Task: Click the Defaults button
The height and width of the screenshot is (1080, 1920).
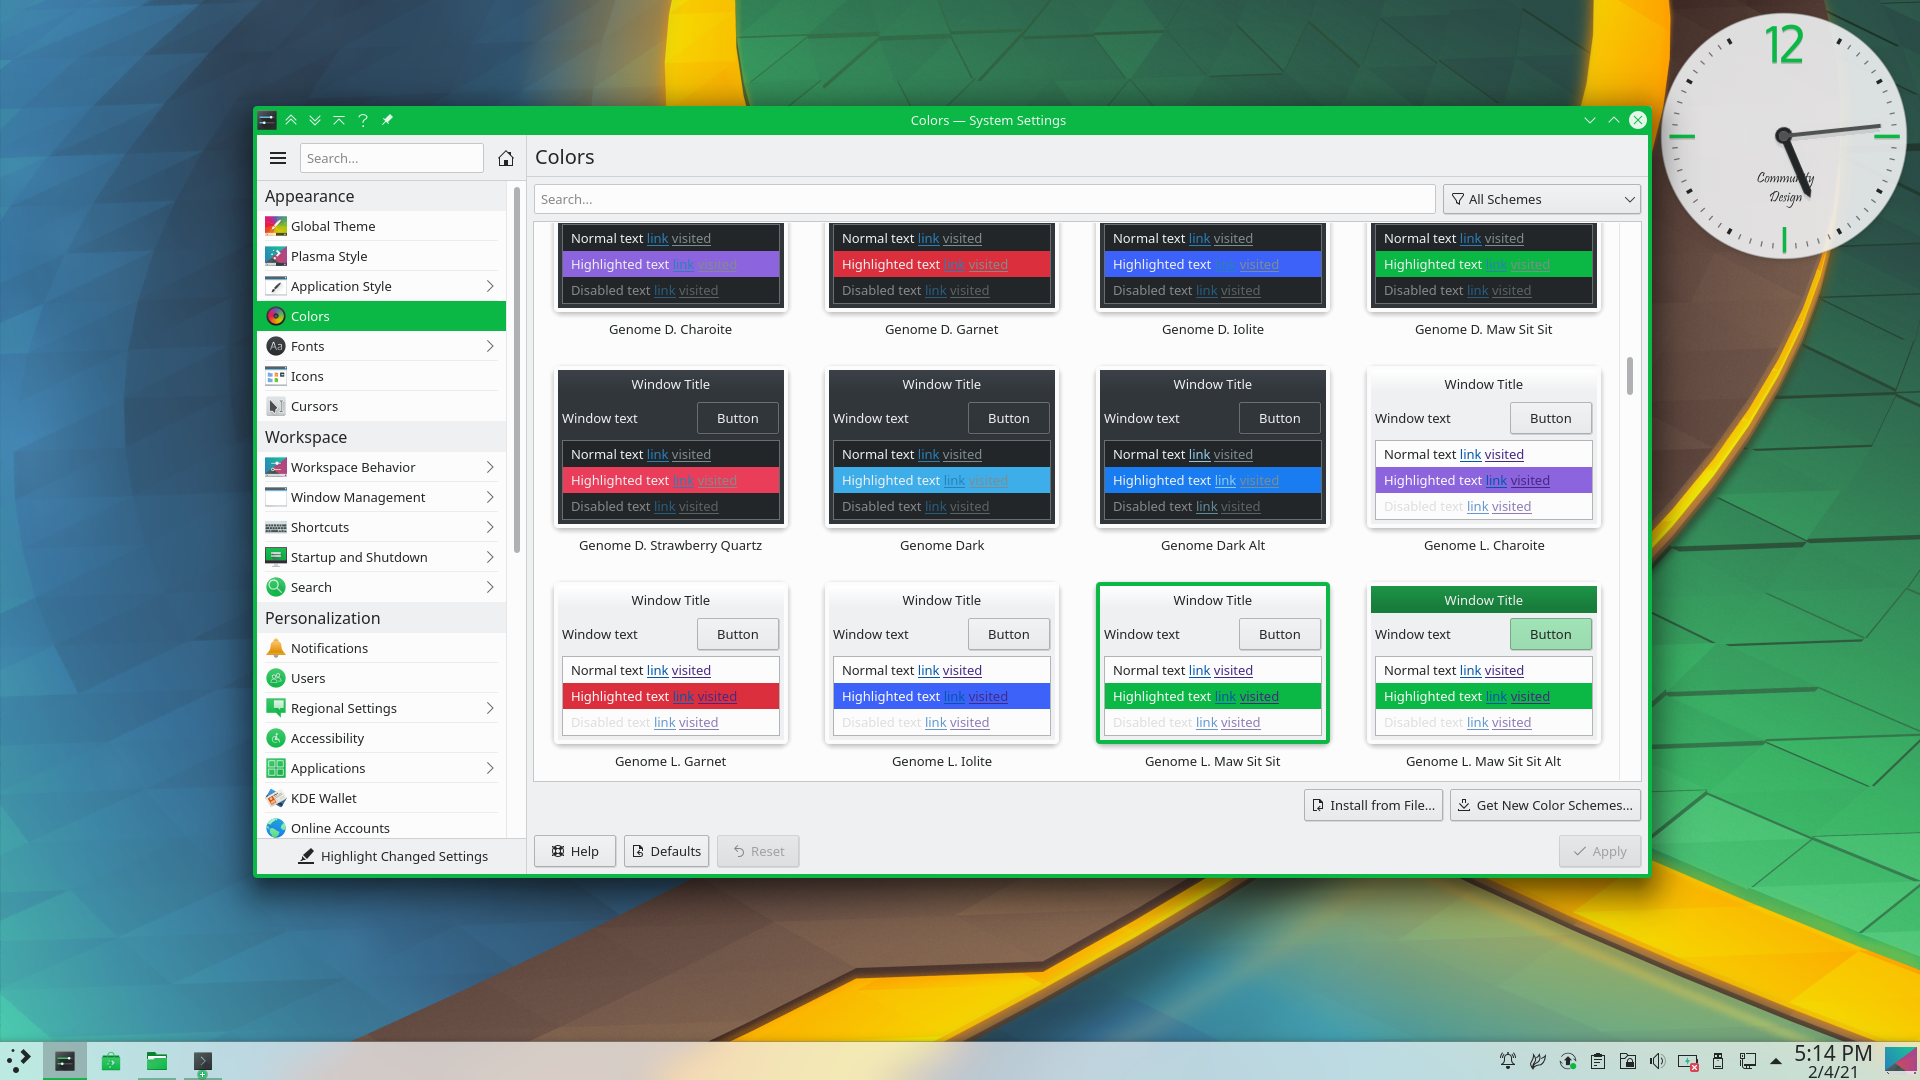Action: coord(666,851)
